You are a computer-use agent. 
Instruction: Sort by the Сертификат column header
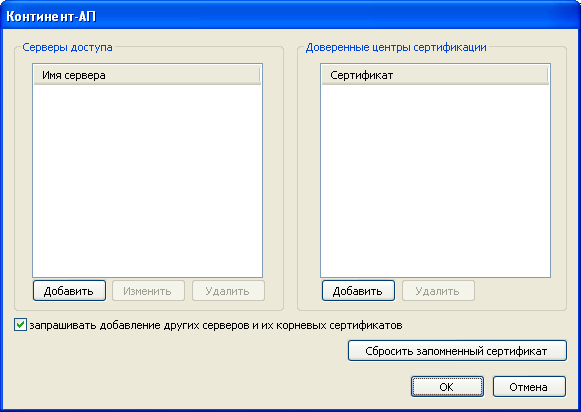(x=435, y=75)
